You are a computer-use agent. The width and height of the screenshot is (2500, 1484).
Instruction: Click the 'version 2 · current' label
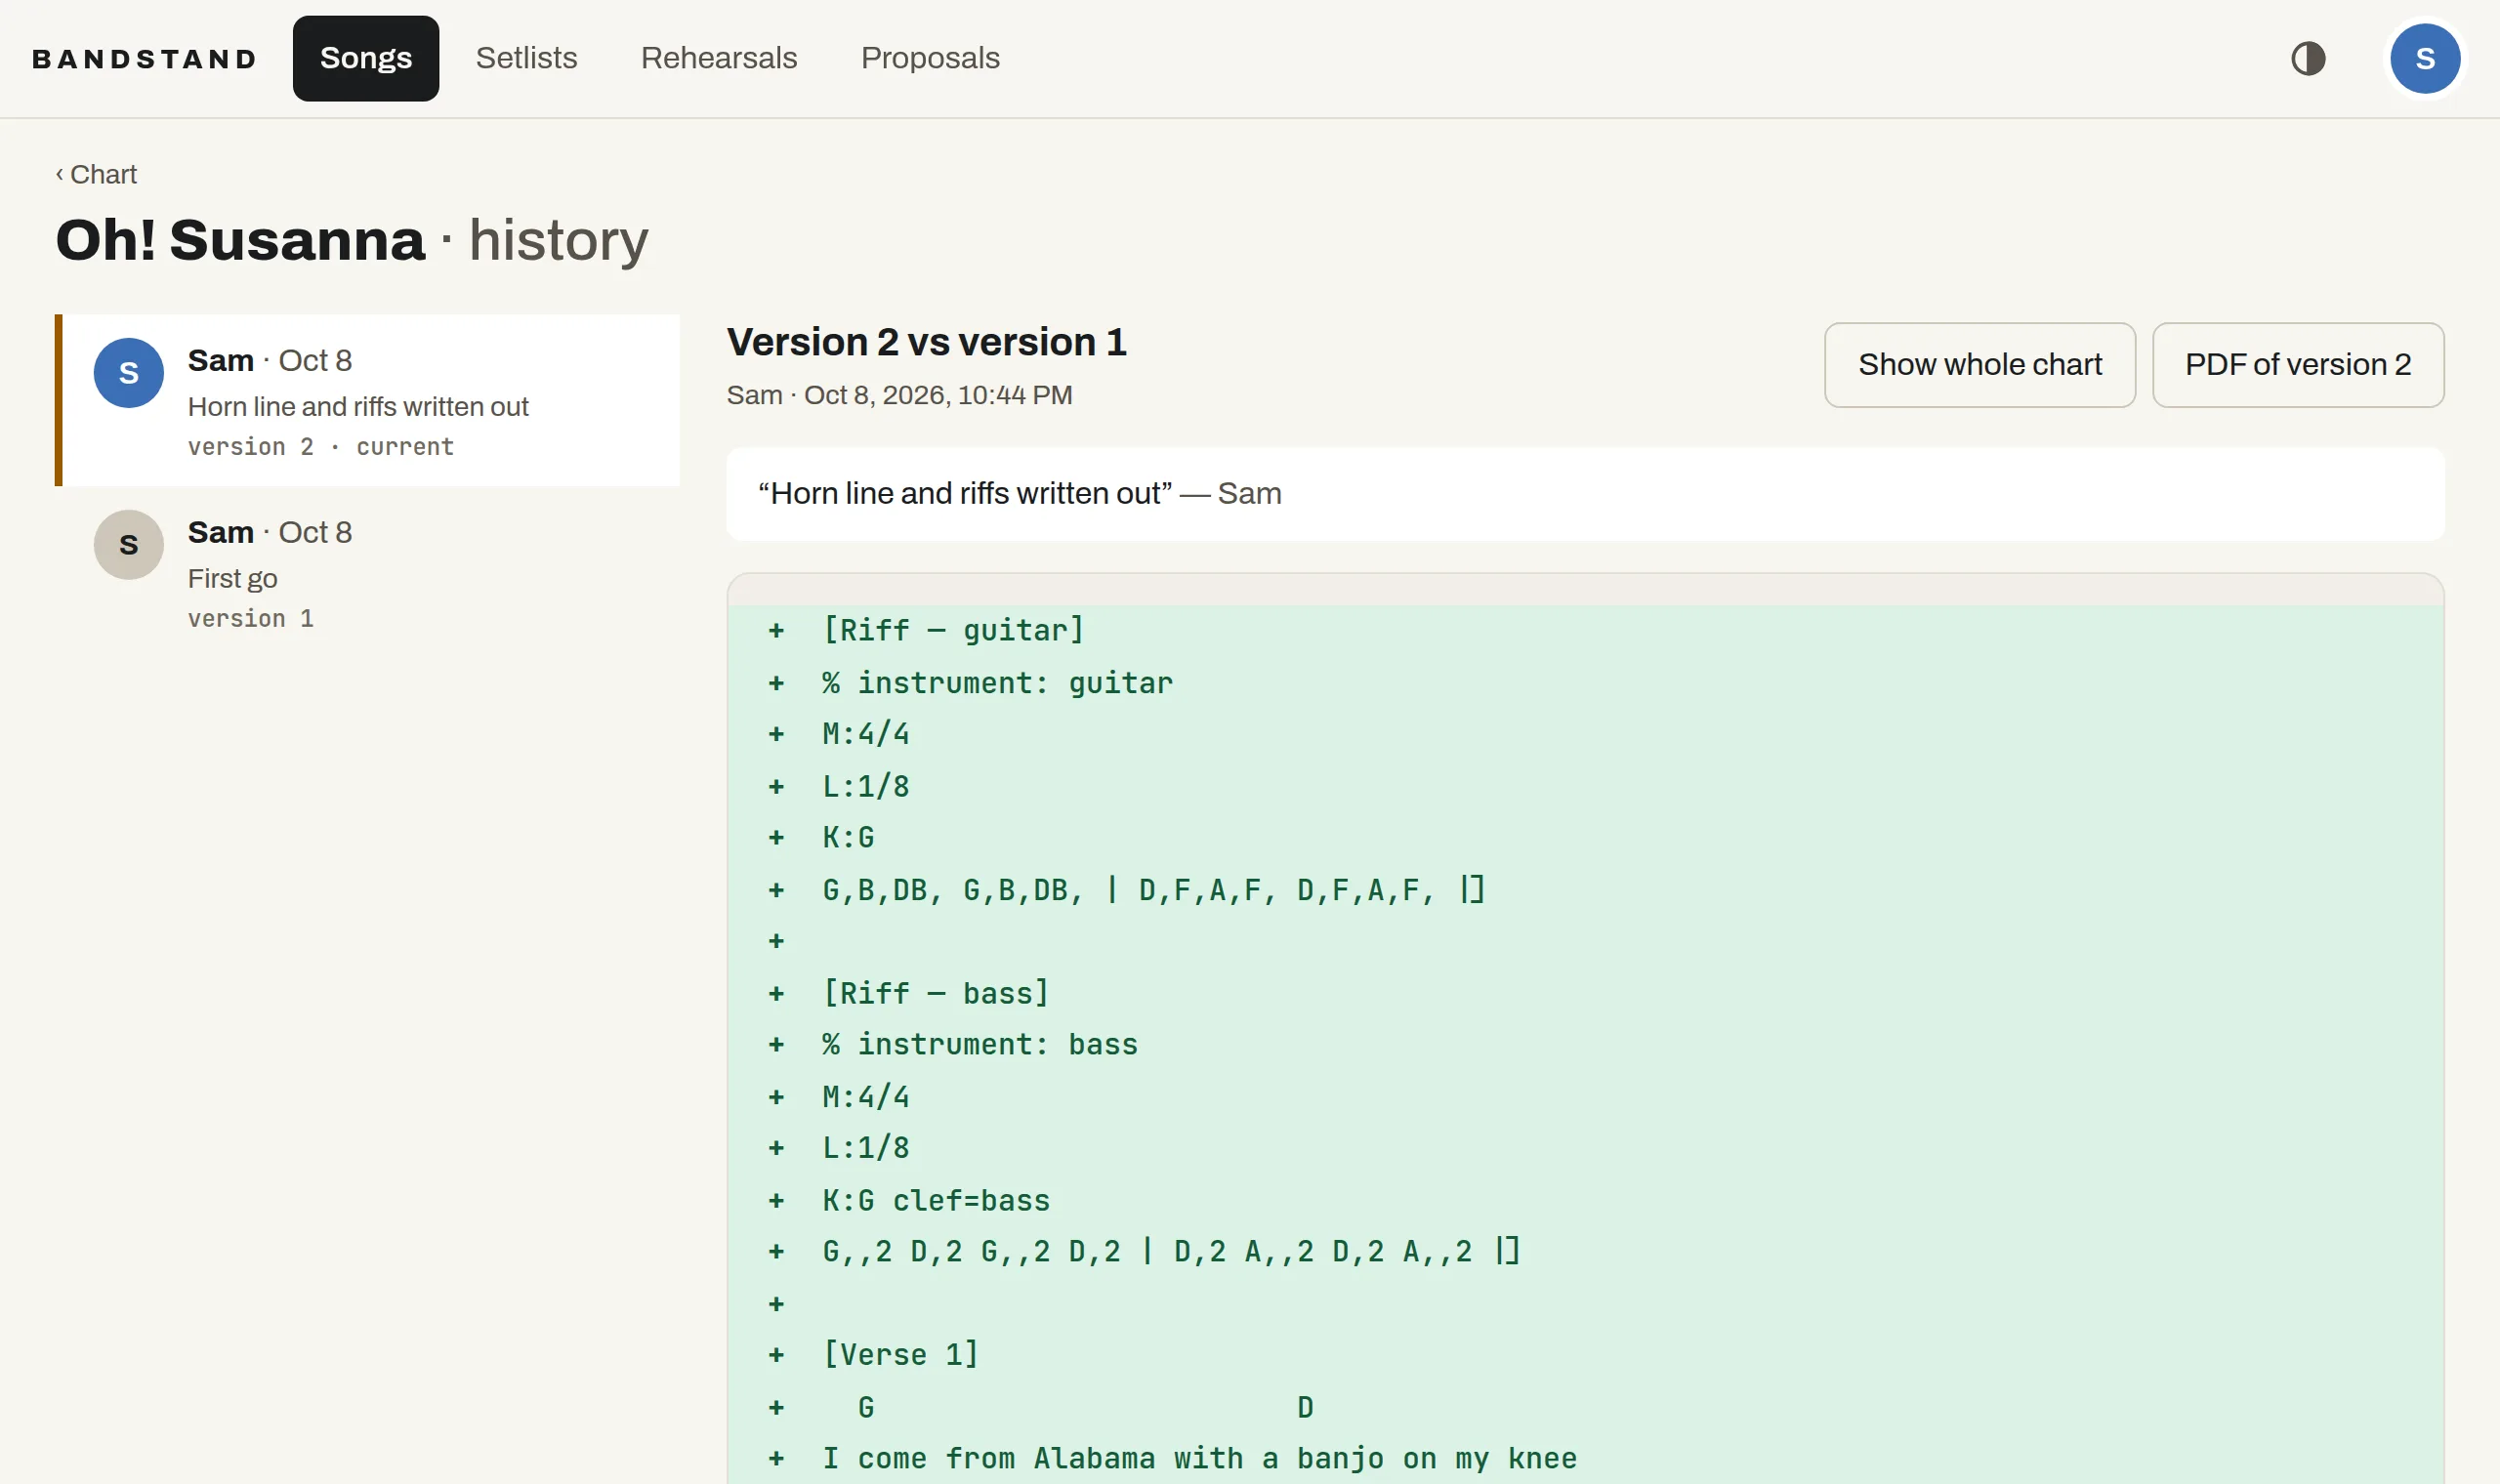(x=321, y=447)
